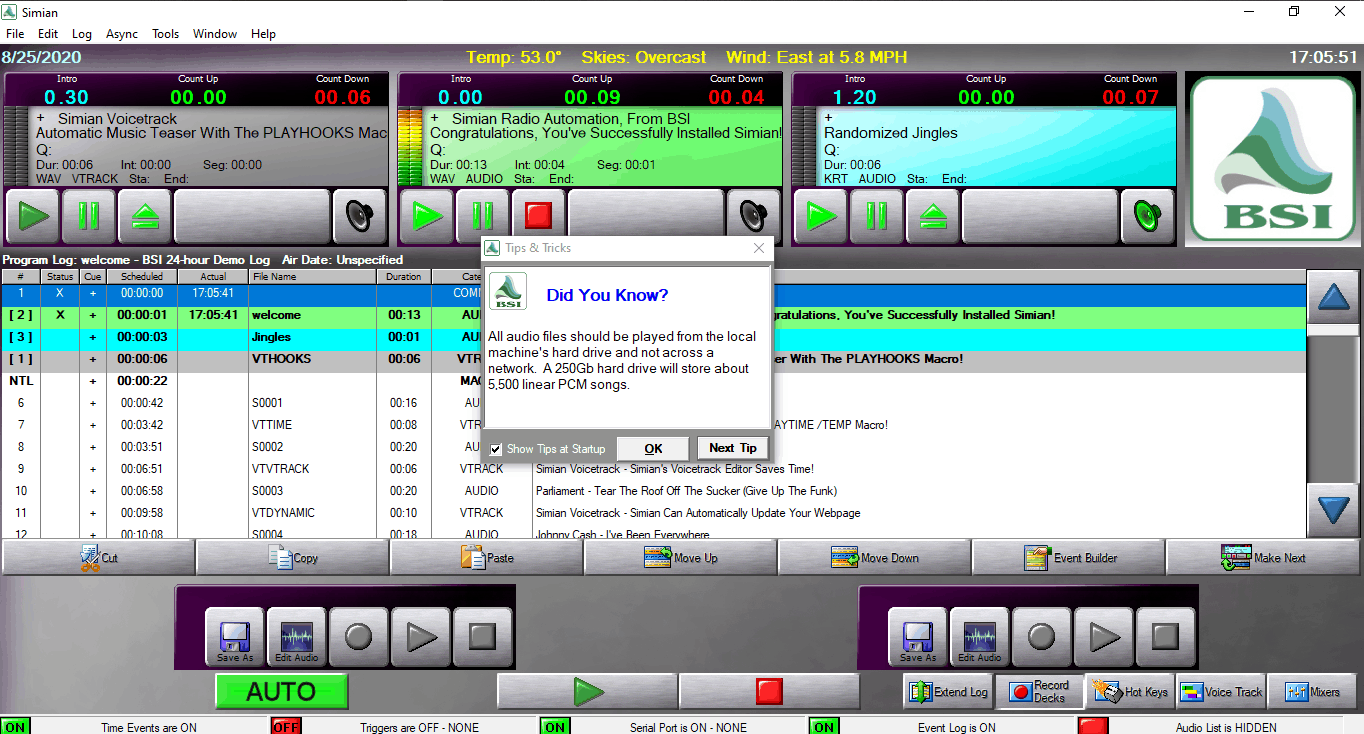Screen dimensions: 1364x734
Task: Click Next Tip in the dialog
Action: [x=733, y=448]
